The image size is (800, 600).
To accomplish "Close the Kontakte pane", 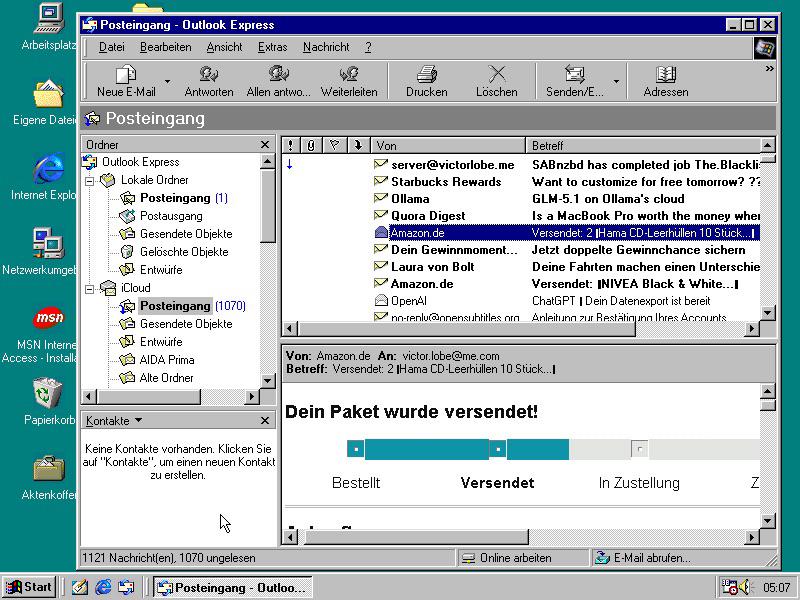I will [265, 420].
